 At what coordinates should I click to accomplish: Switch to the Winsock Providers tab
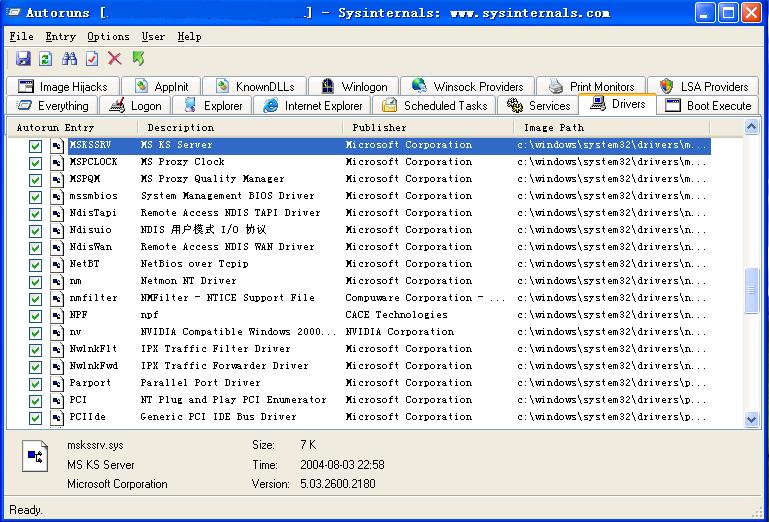click(468, 86)
